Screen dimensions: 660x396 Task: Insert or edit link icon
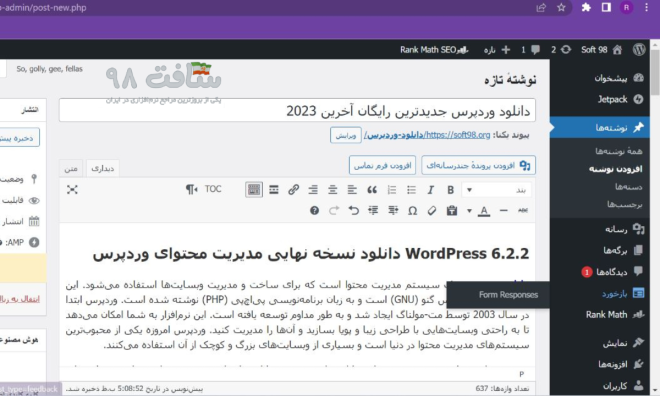pos(293,190)
